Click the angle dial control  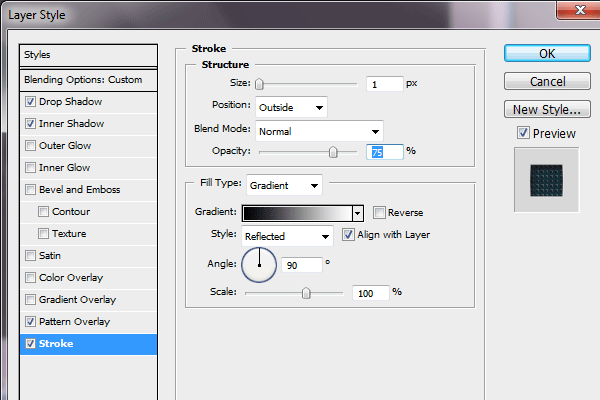coord(260,264)
